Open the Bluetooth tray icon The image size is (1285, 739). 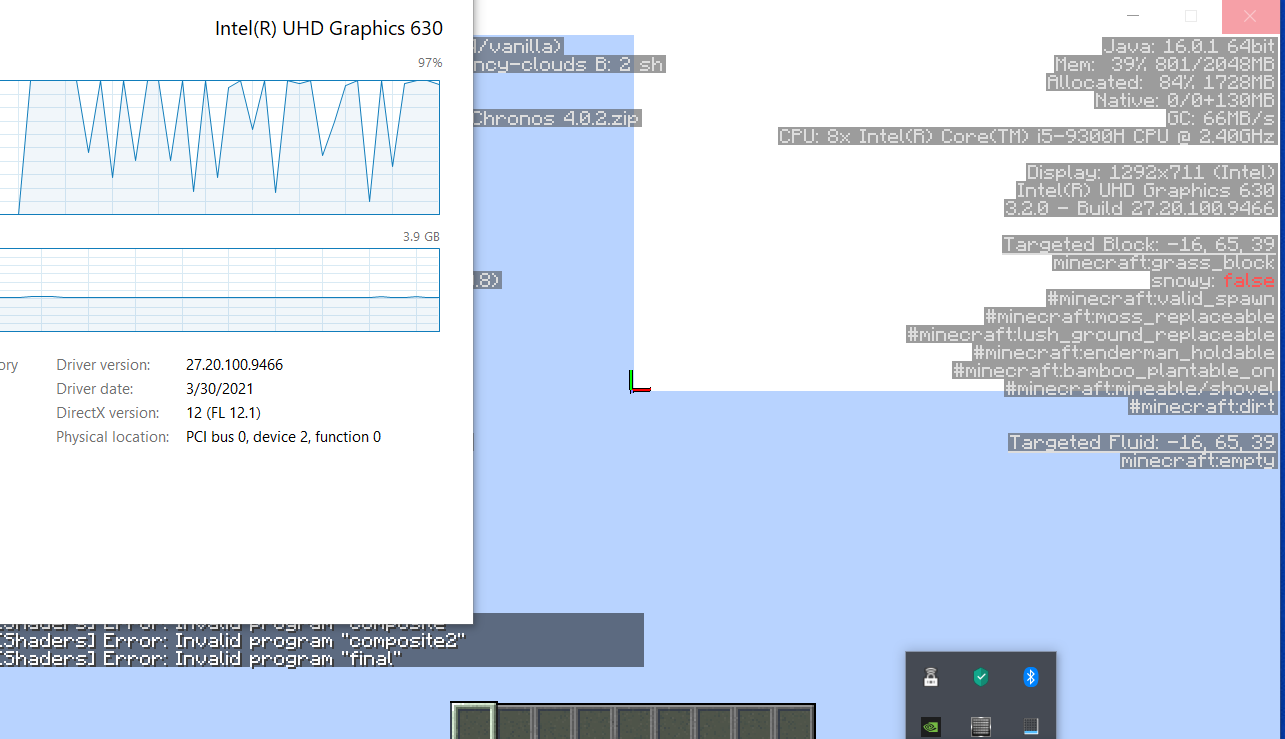[x=1031, y=677]
